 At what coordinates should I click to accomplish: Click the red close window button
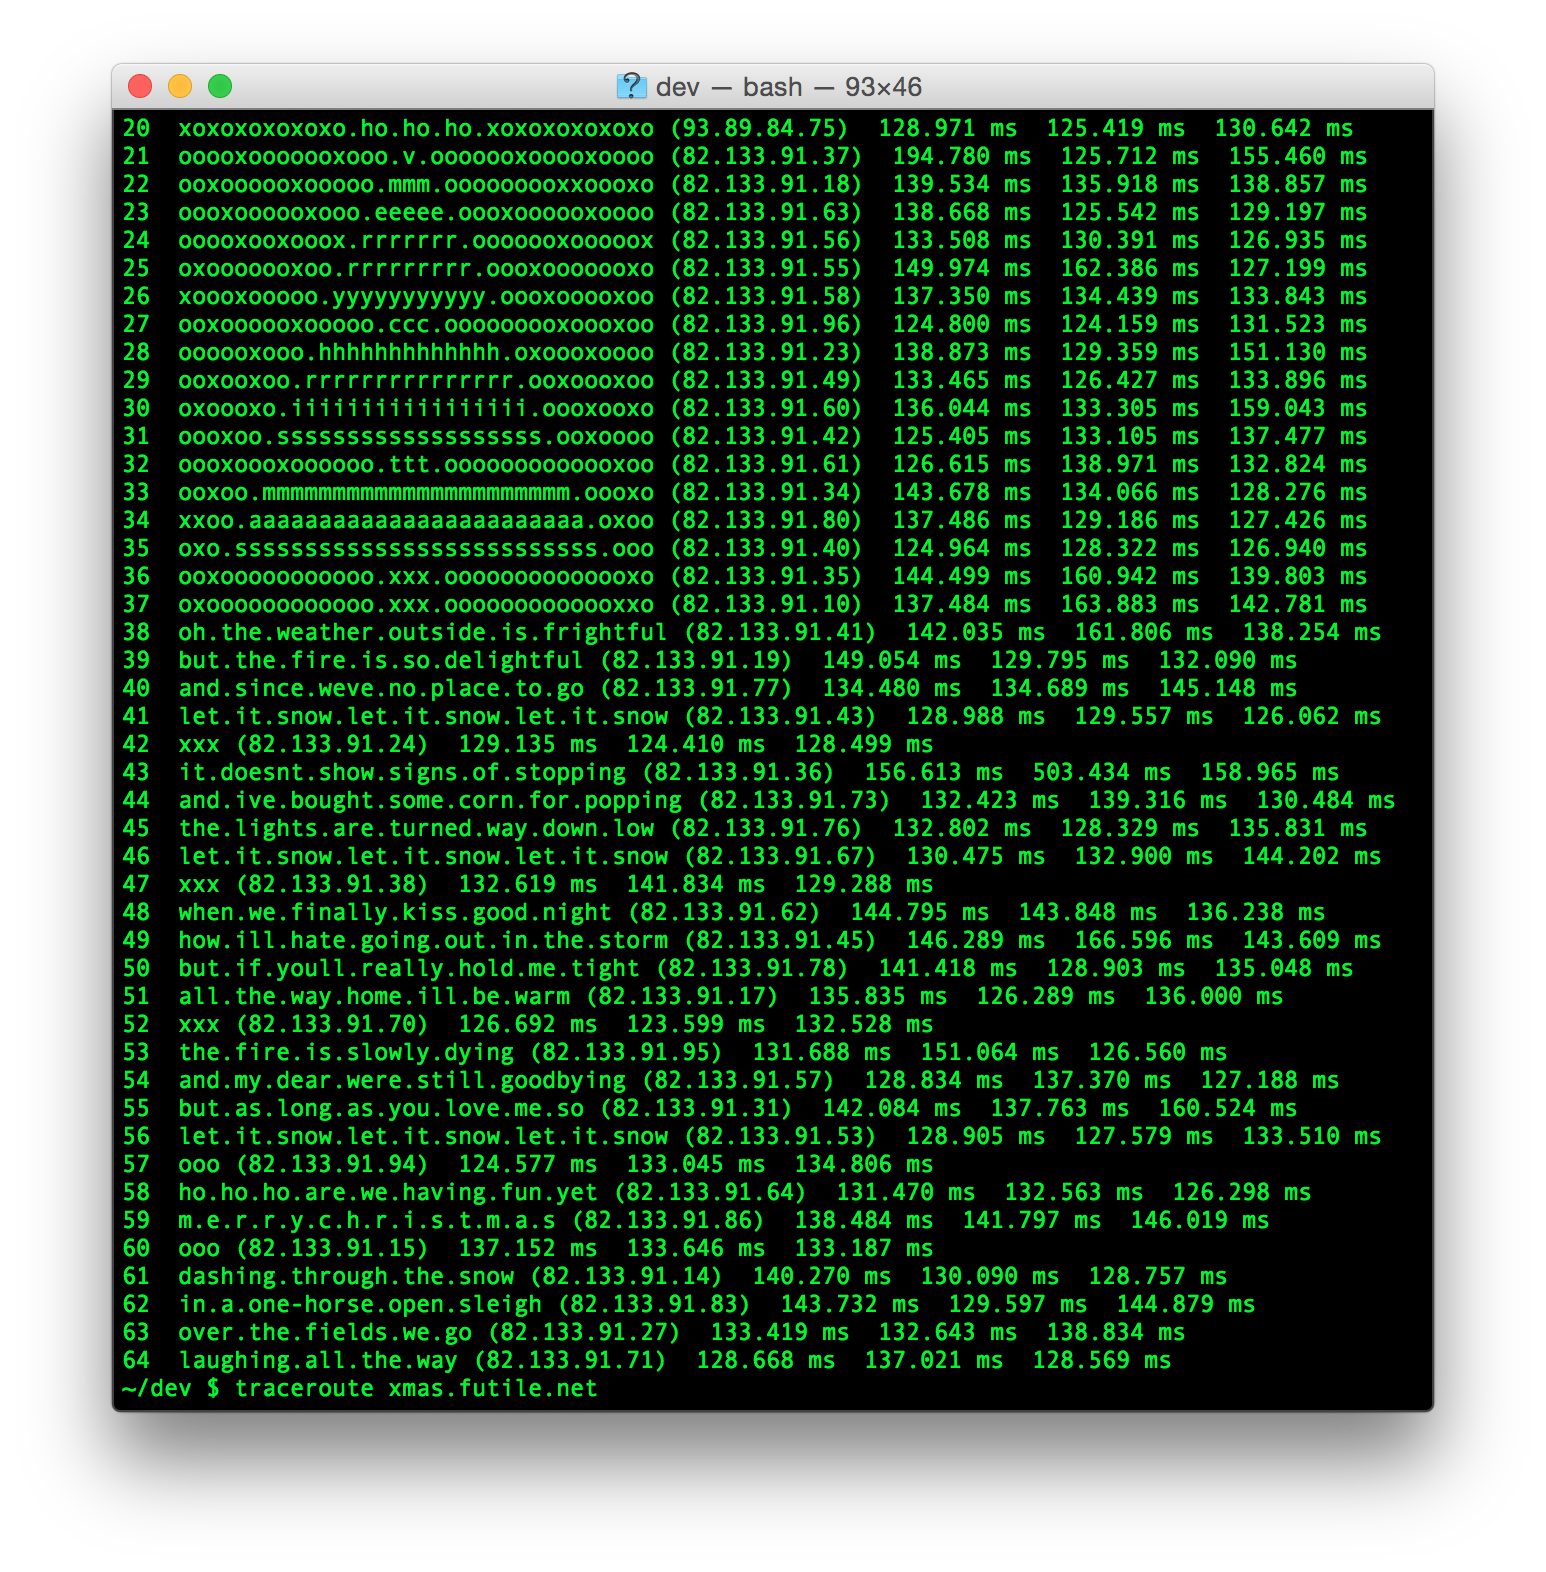pyautogui.click(x=140, y=87)
